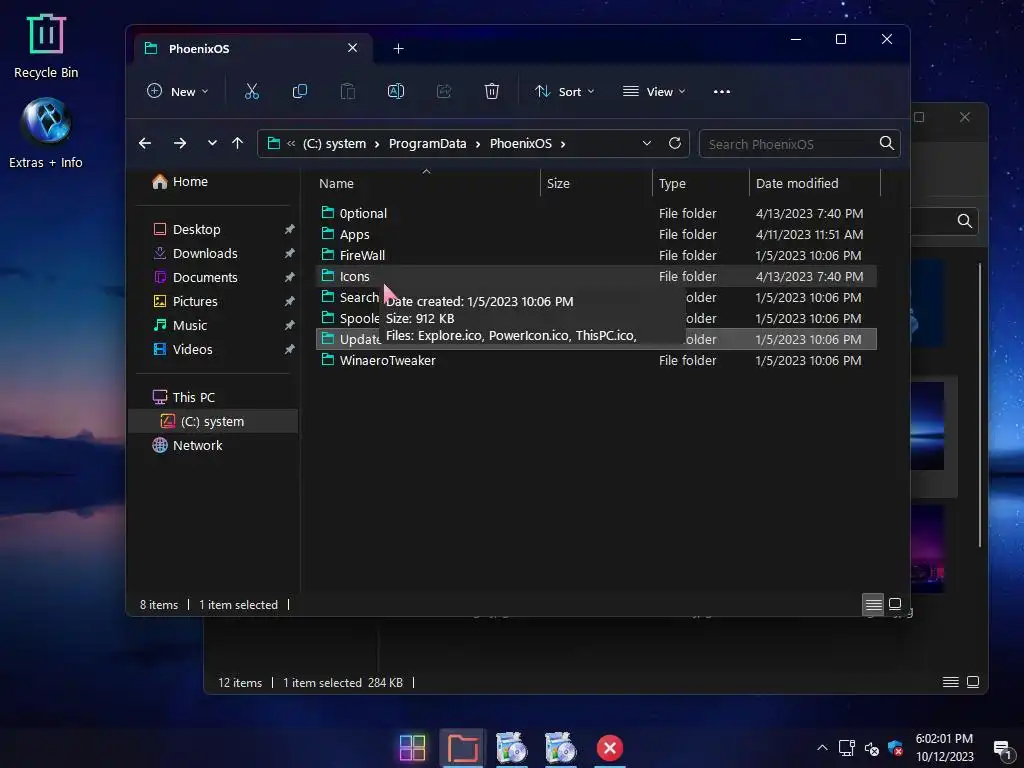Click the muted volume tray icon
1024x768 pixels.
coord(871,748)
